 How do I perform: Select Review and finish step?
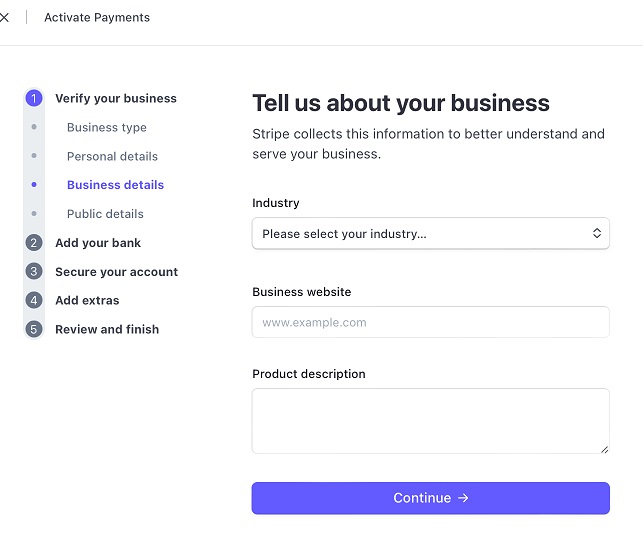point(107,329)
